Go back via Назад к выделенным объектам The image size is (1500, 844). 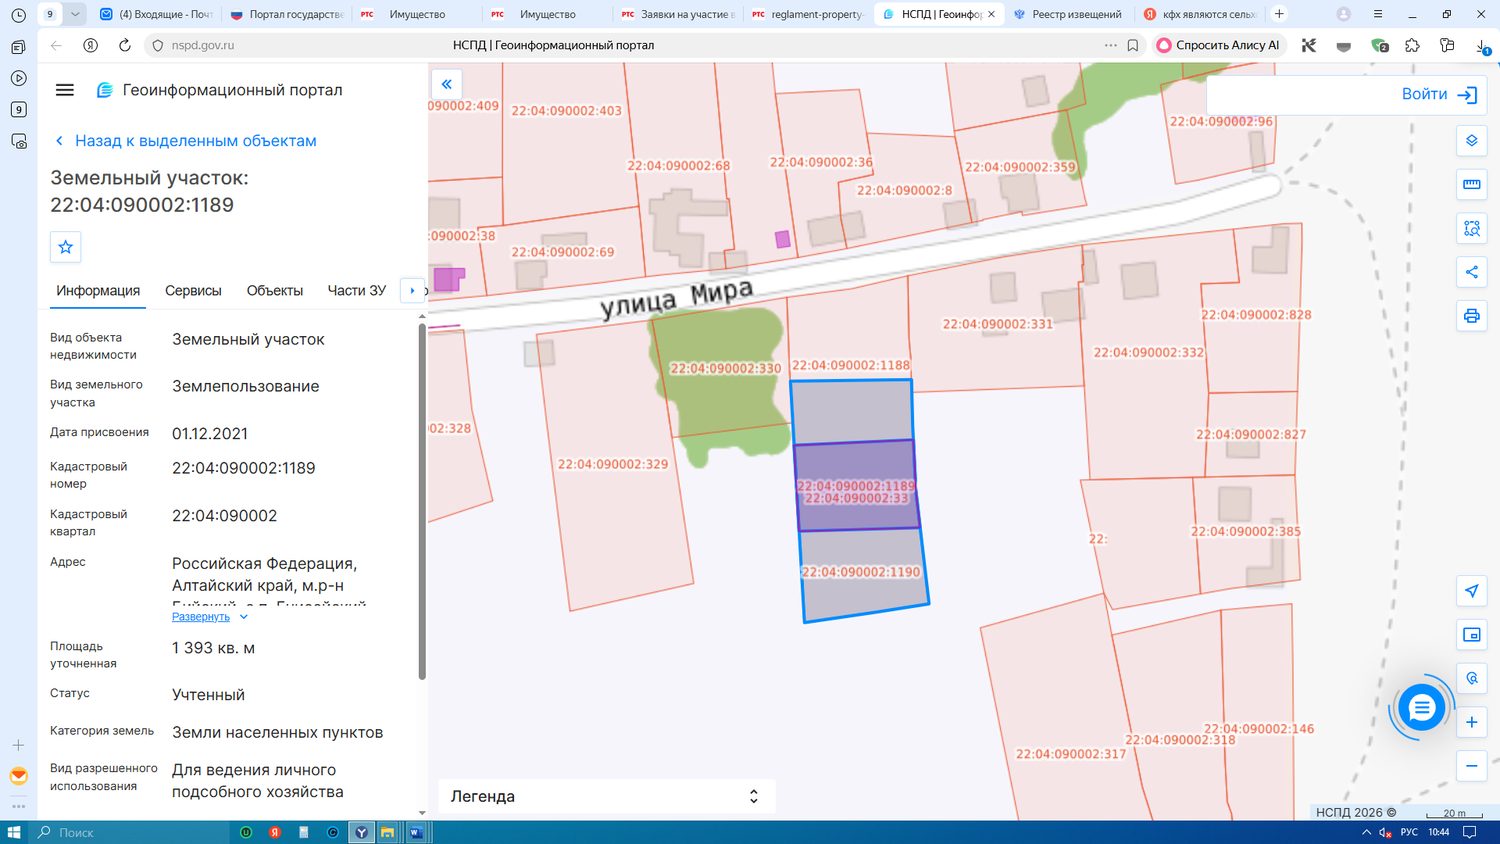(x=186, y=141)
